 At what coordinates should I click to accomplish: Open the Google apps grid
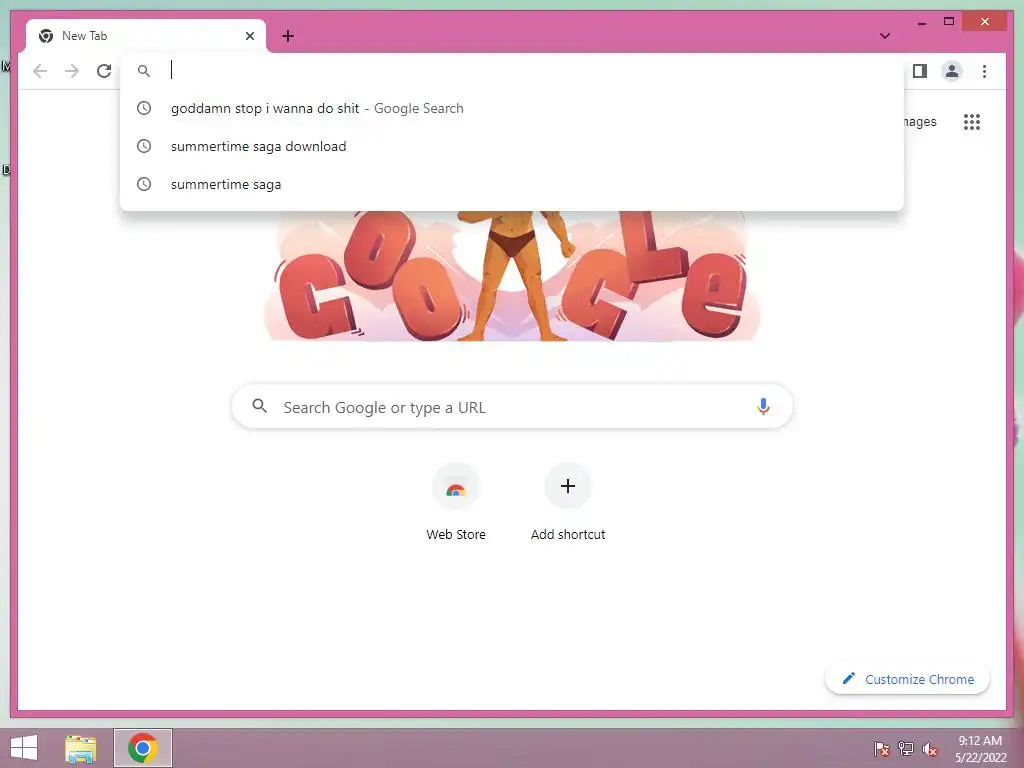point(972,121)
